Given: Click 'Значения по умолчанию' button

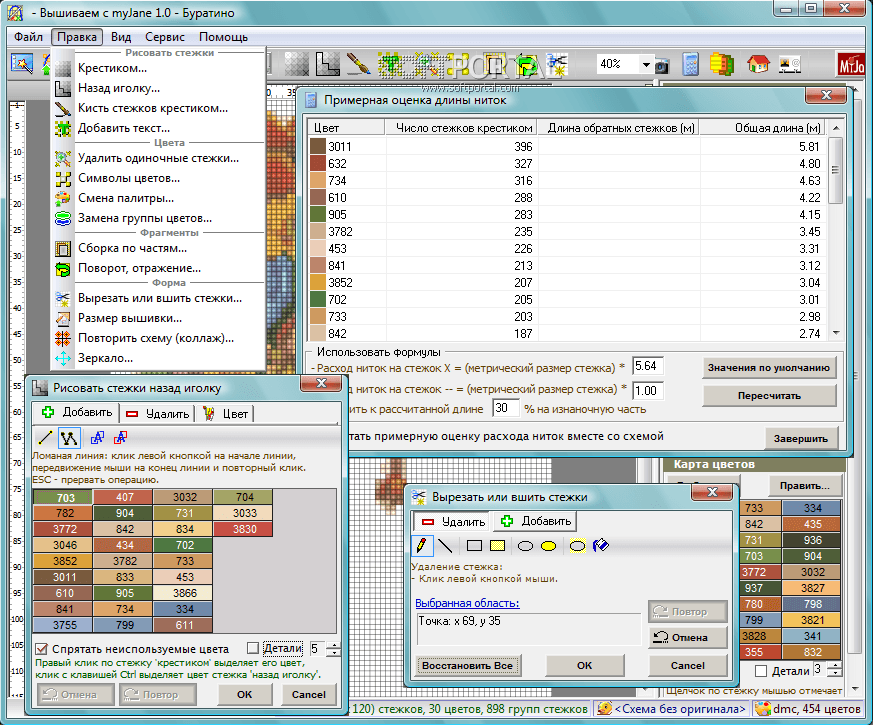Looking at the screenshot, I should pyautogui.click(x=769, y=368).
